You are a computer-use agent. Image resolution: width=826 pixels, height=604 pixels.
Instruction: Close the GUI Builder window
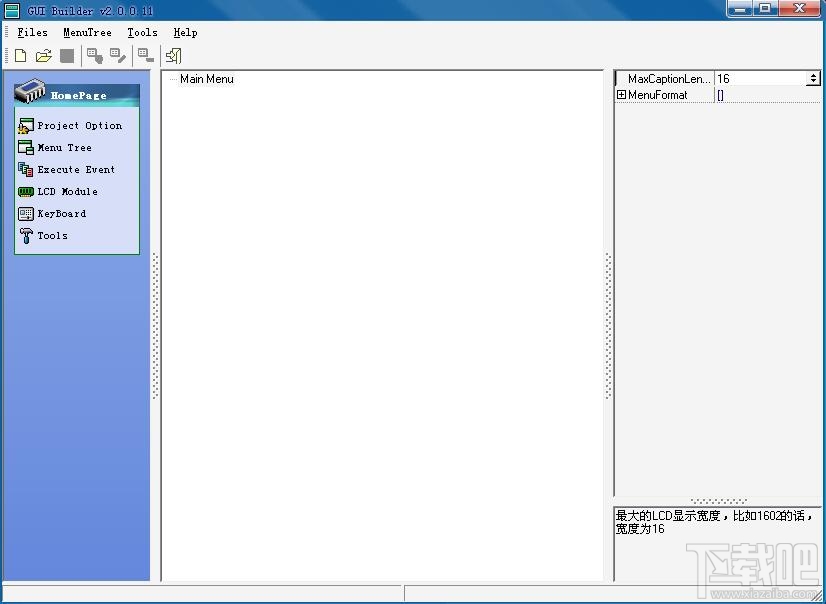799,9
